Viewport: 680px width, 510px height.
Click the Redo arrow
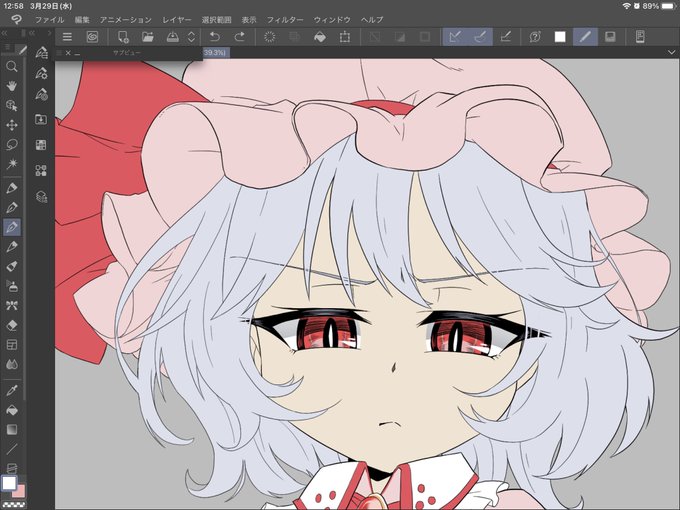pos(239,37)
